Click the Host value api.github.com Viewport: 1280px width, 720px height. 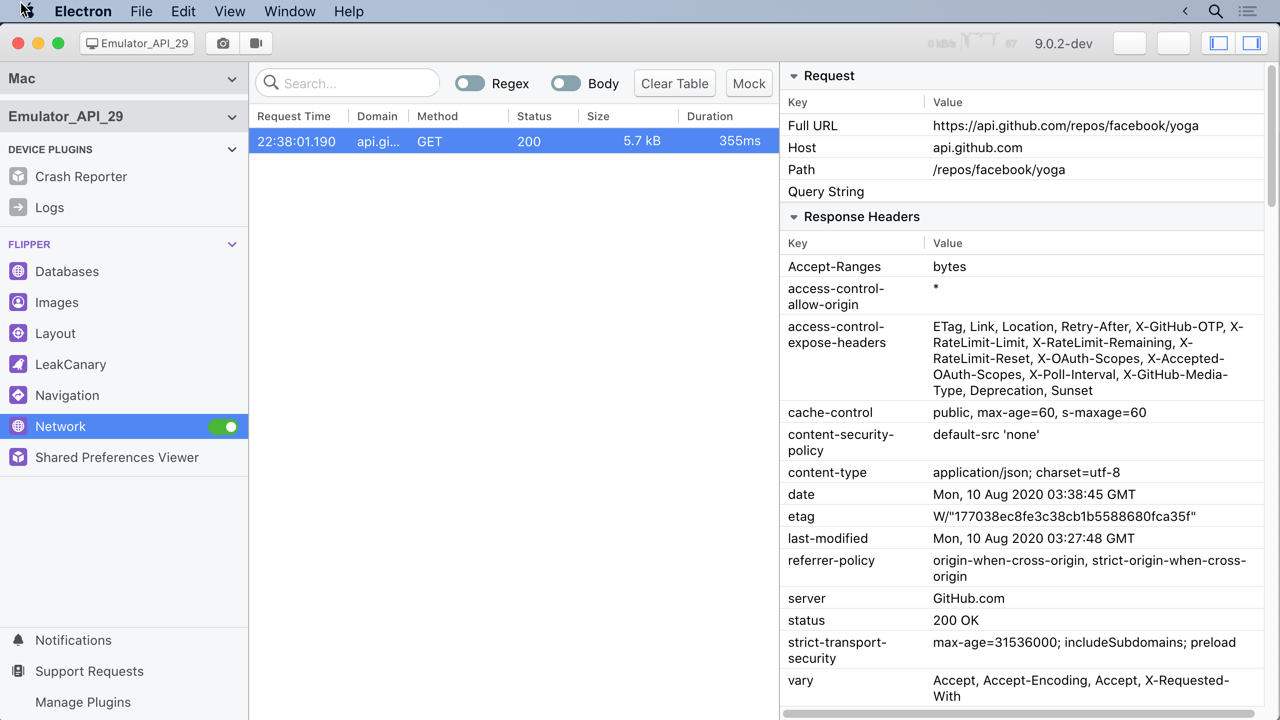(x=978, y=147)
